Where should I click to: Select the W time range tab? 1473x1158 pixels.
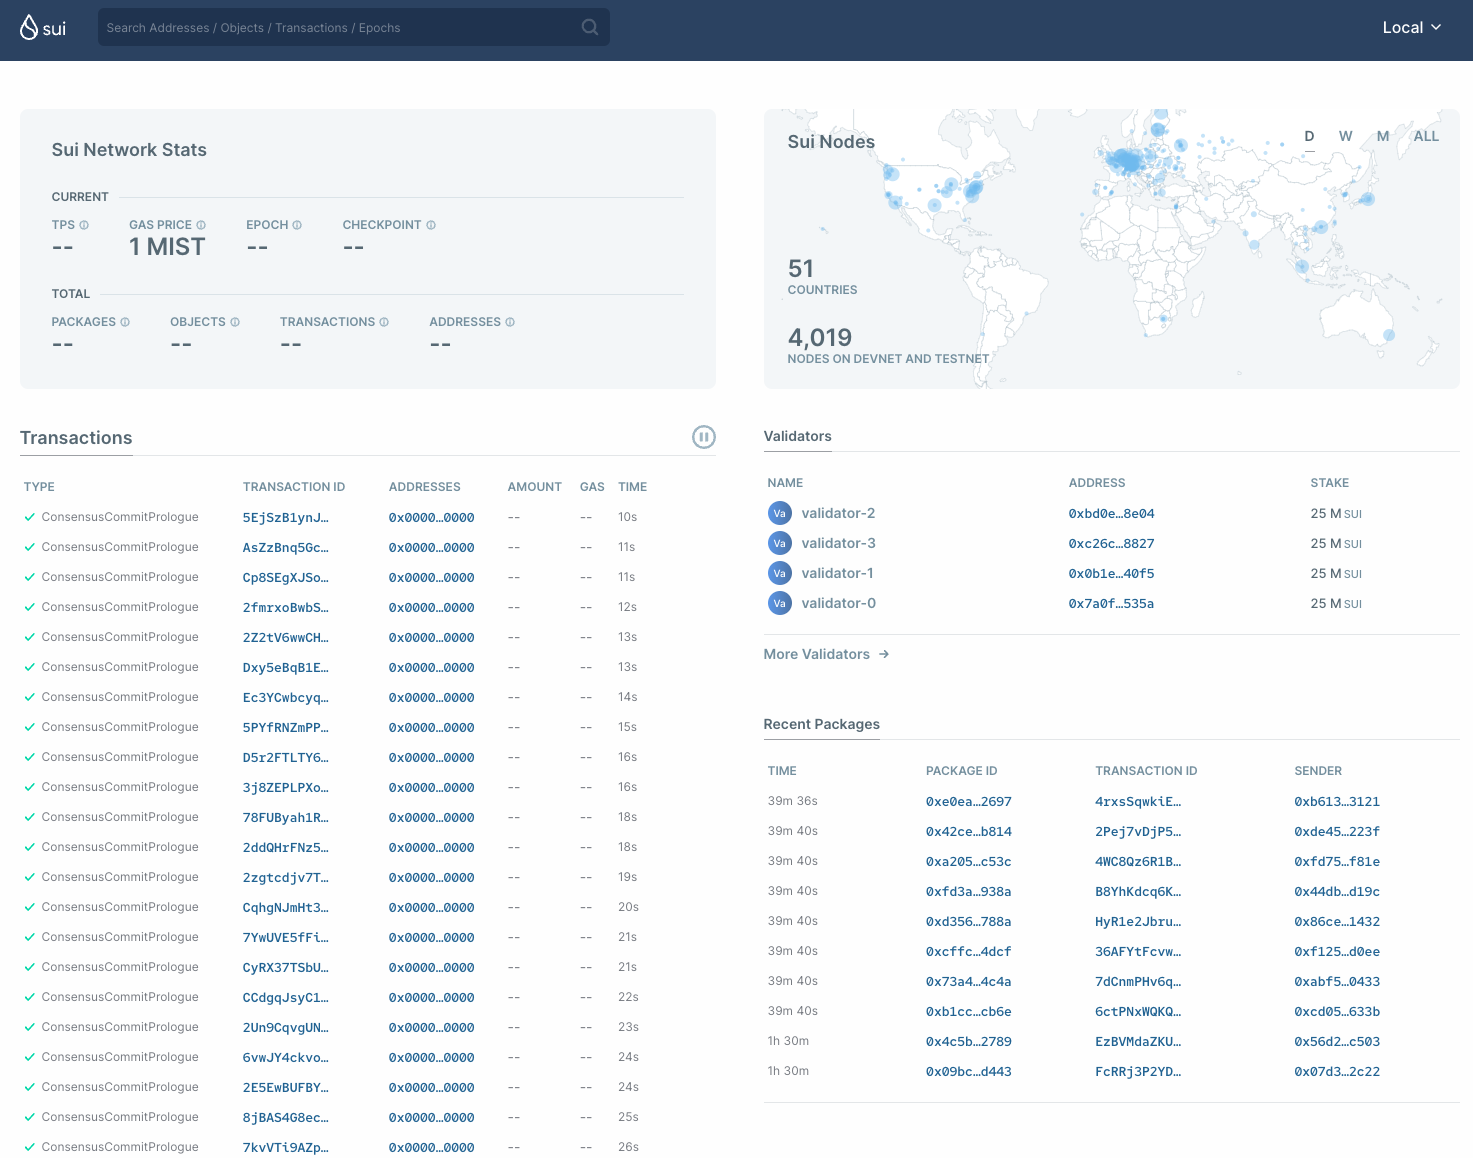tap(1346, 137)
